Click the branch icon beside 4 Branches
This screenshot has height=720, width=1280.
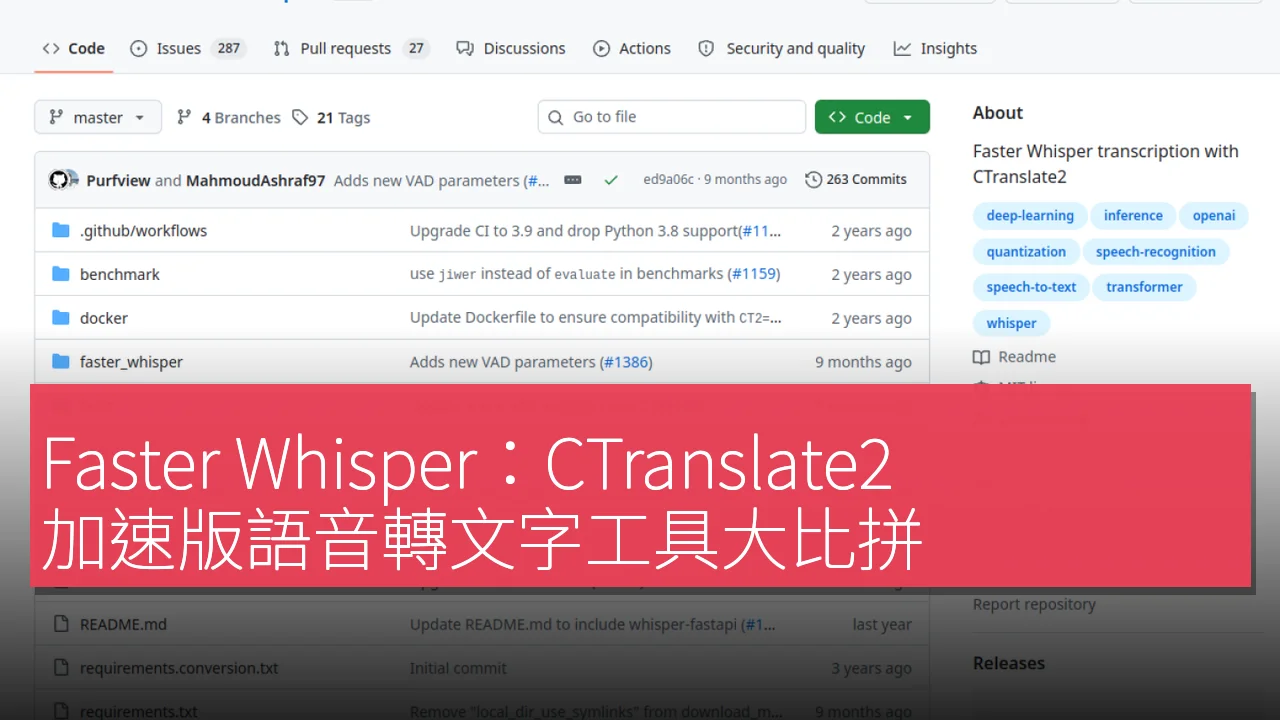coord(184,117)
